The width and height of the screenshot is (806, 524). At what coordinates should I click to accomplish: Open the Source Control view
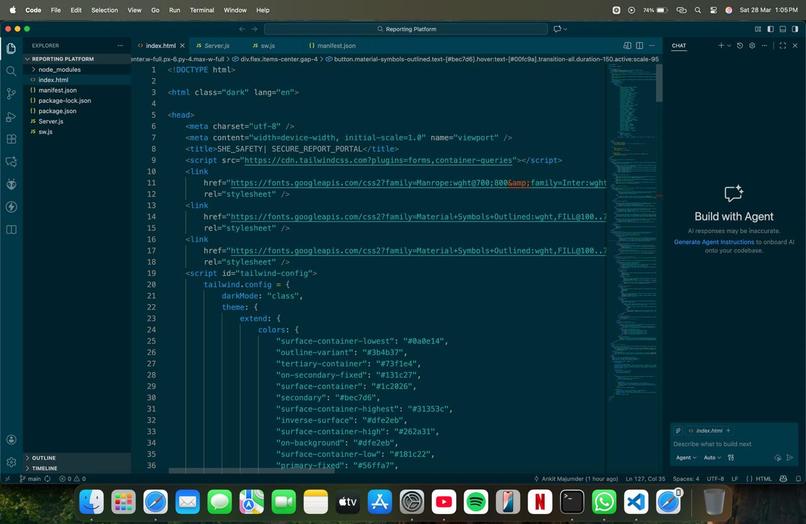pyautogui.click(x=11, y=94)
